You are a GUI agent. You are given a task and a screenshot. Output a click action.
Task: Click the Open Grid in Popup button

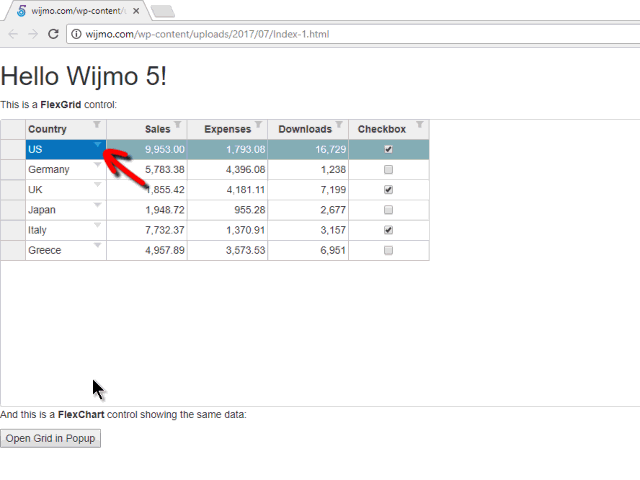click(51, 438)
